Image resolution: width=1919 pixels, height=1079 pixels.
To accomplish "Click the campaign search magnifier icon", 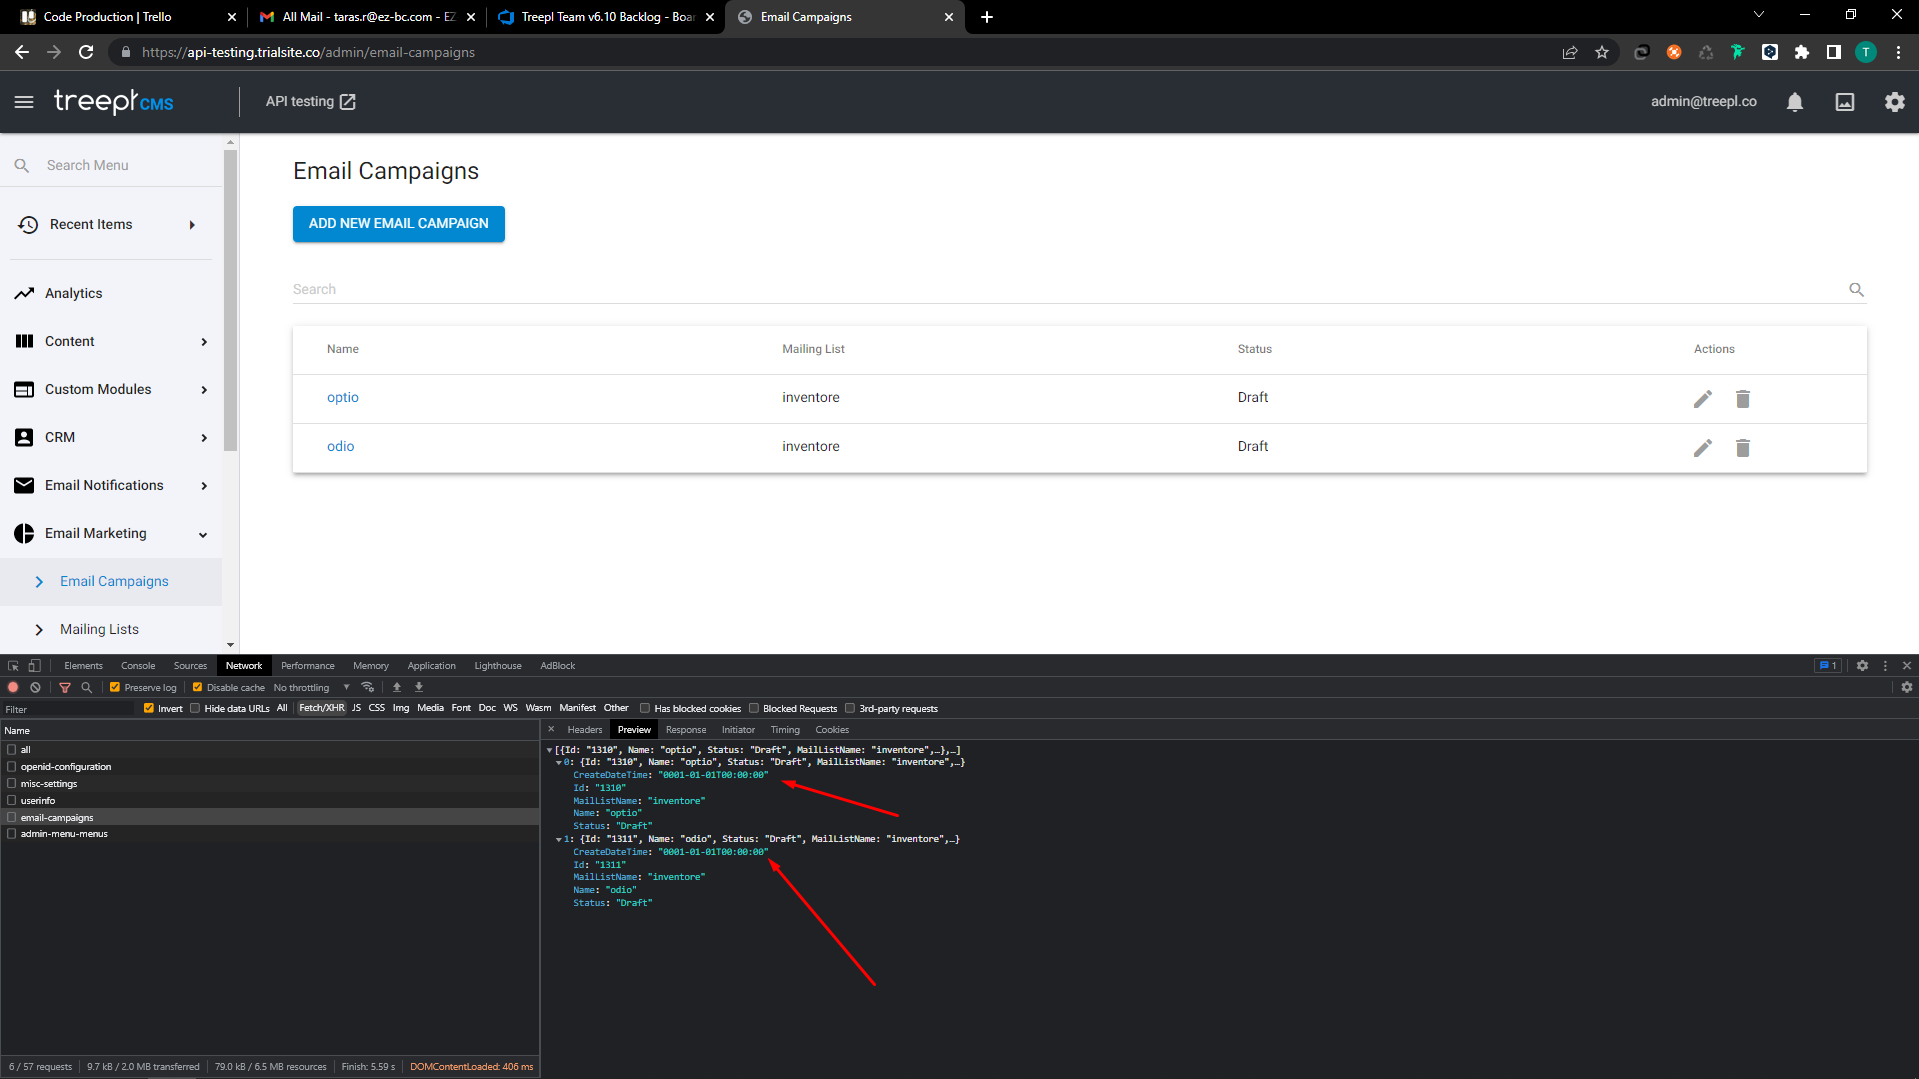I will (1856, 290).
